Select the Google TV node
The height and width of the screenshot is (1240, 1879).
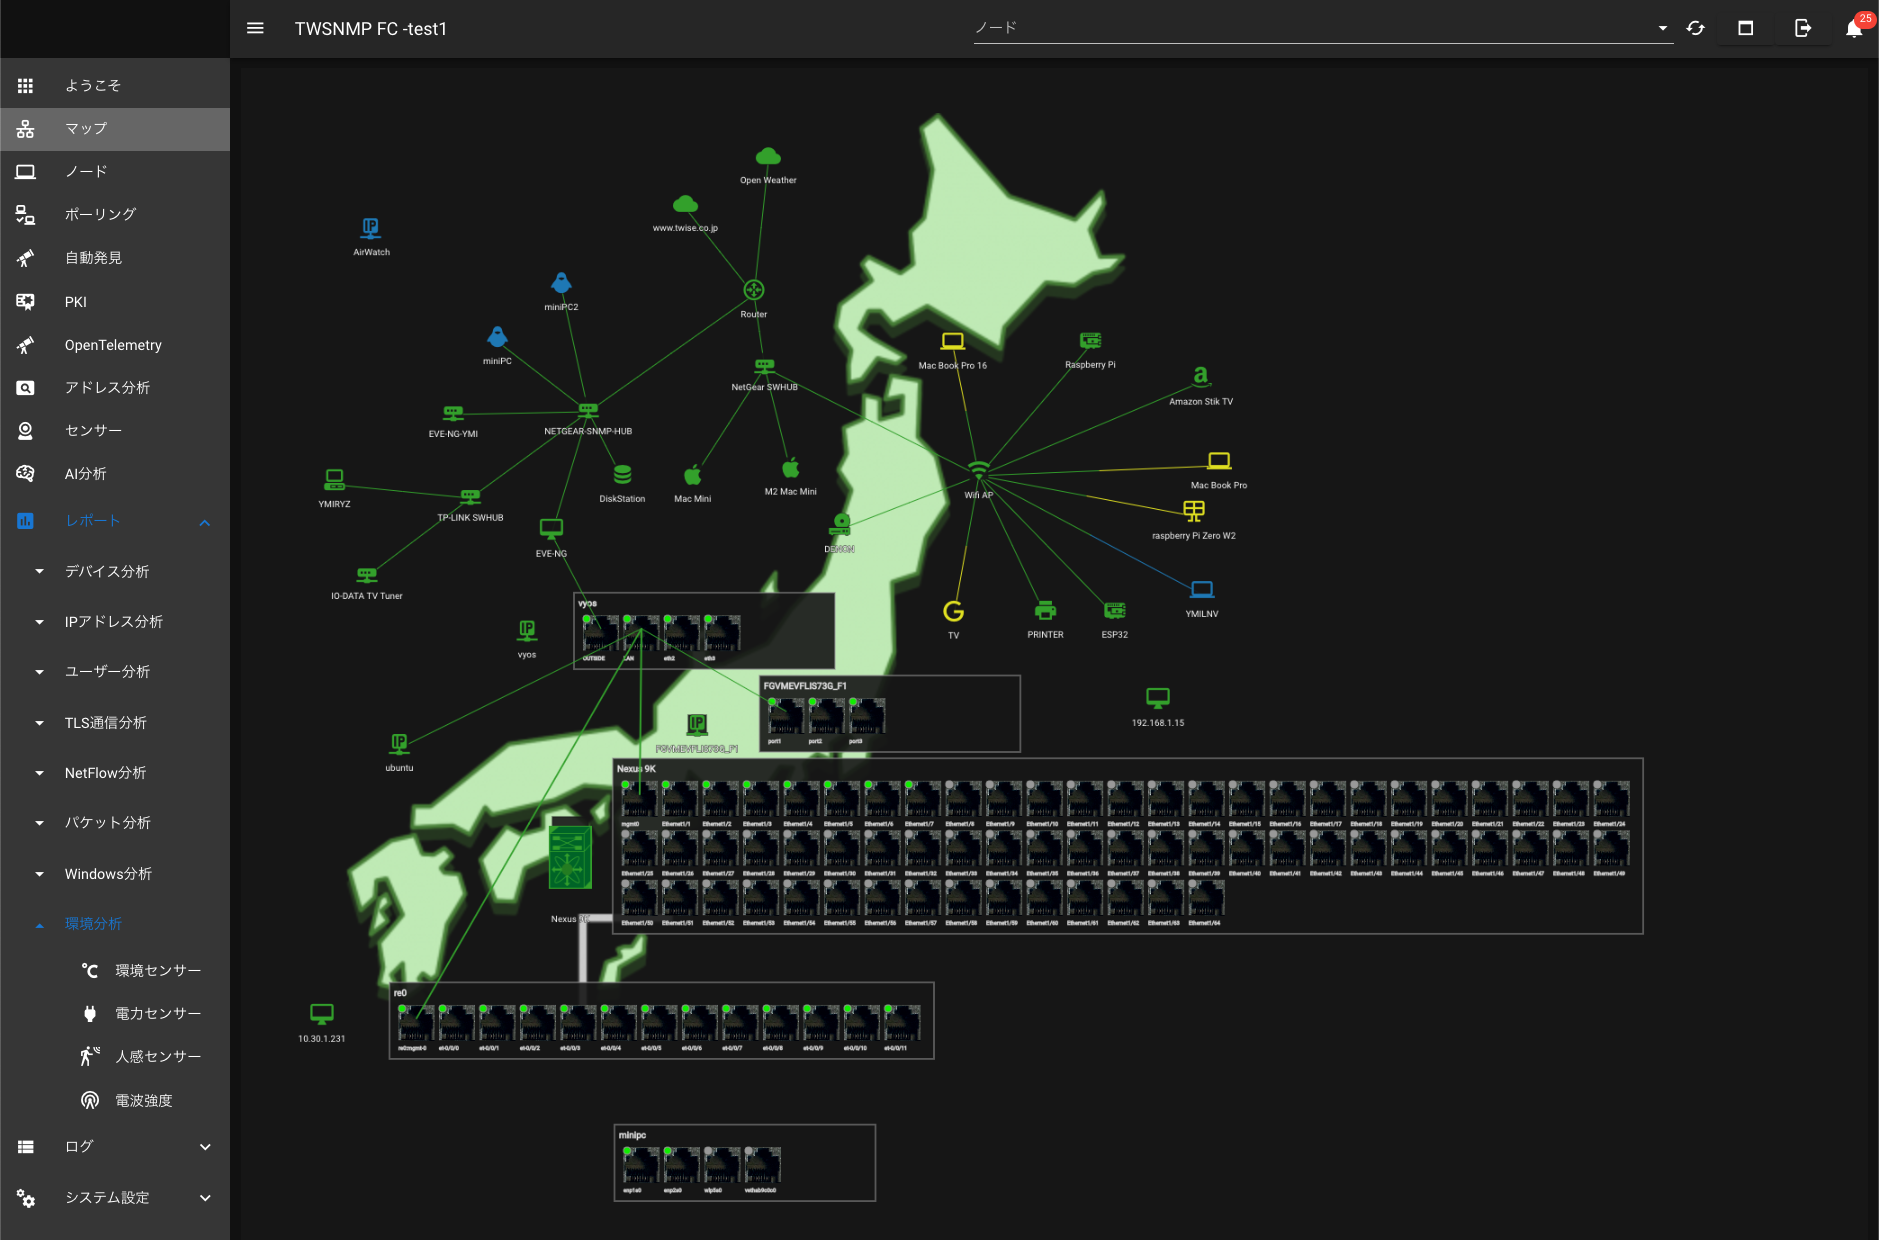954,611
